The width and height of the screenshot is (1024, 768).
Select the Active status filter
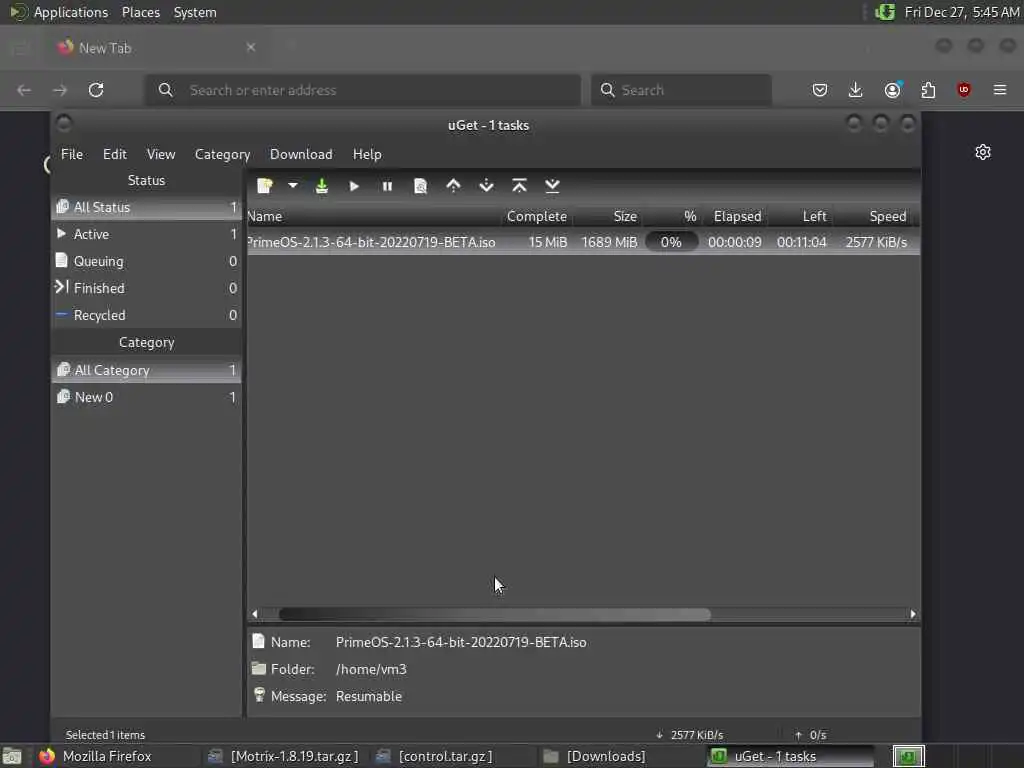click(146, 234)
